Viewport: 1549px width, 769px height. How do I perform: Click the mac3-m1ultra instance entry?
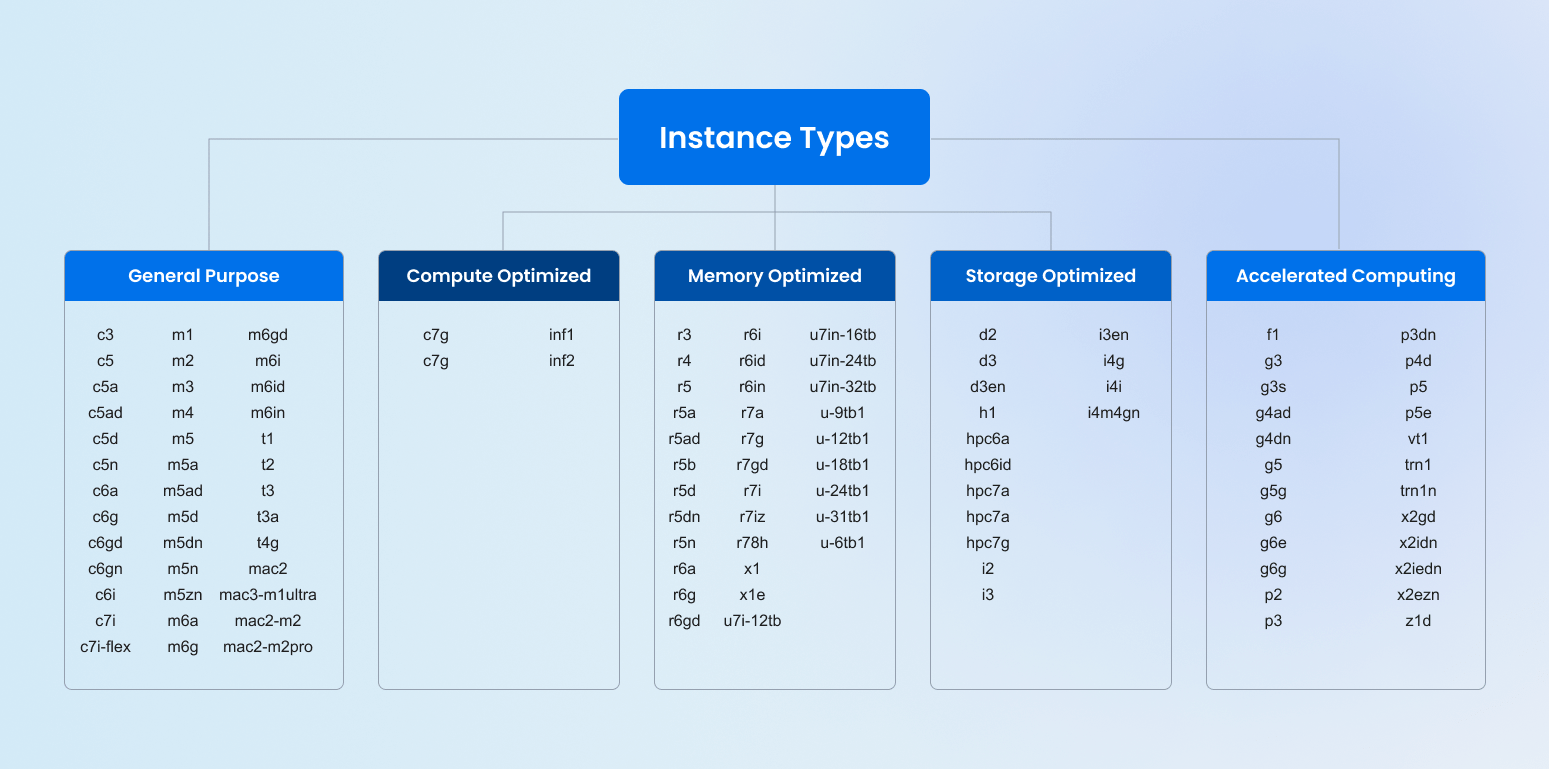[x=268, y=595]
